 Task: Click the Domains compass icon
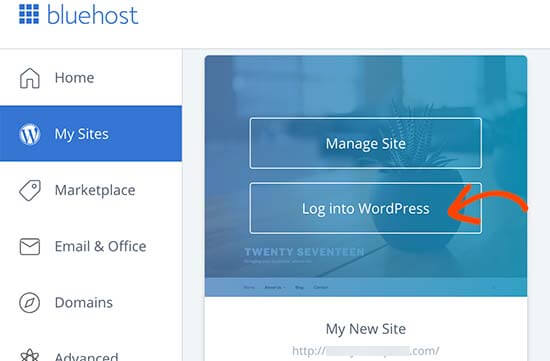(29, 302)
